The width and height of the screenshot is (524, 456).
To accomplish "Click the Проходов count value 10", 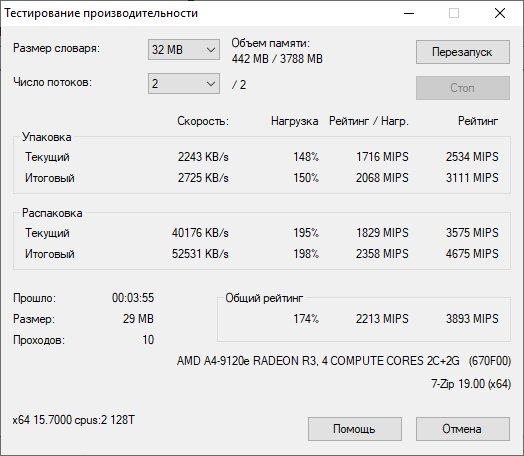I will (148, 340).
